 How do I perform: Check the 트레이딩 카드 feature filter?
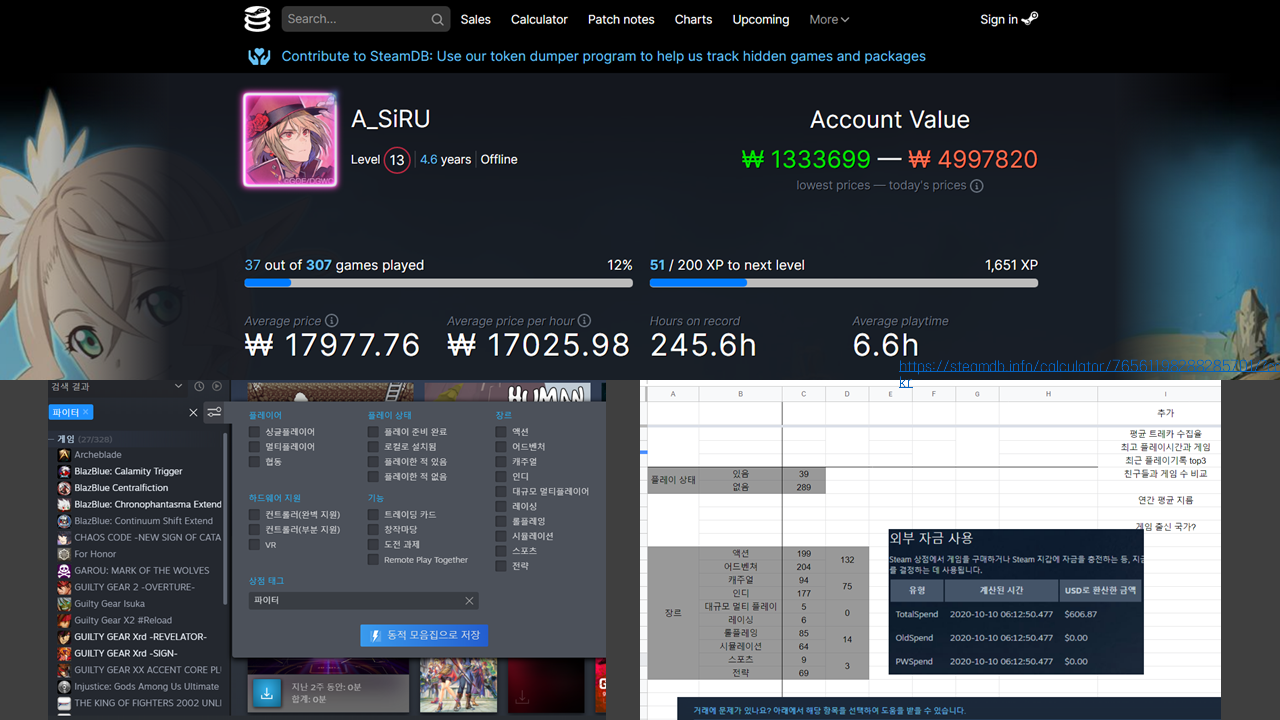pyautogui.click(x=373, y=514)
